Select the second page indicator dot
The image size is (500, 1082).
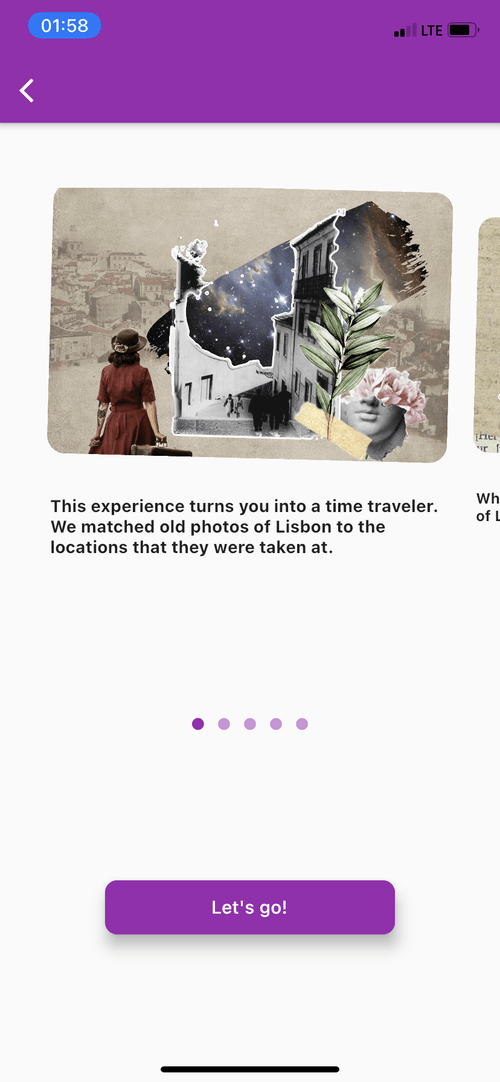coord(223,723)
